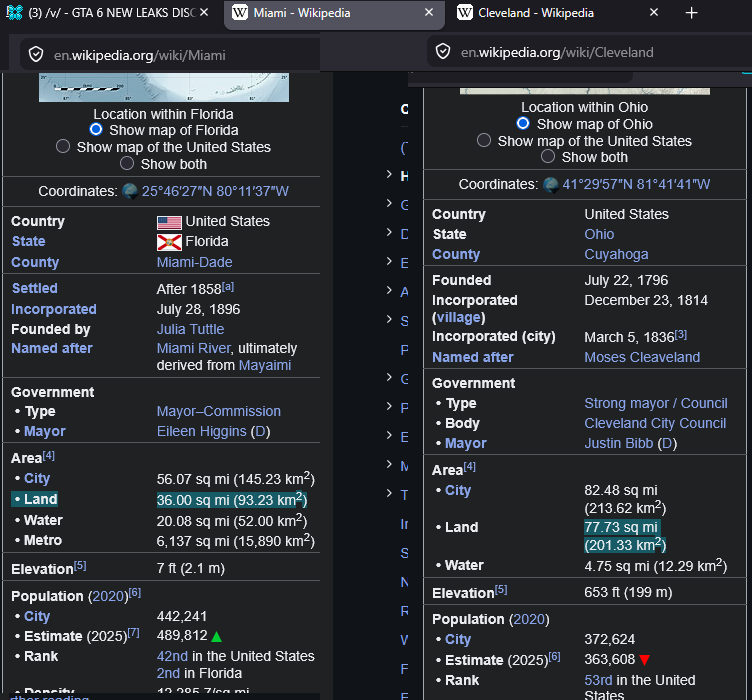Open the Ohio state link
Viewport: 752px width, 700px height.
coord(599,234)
